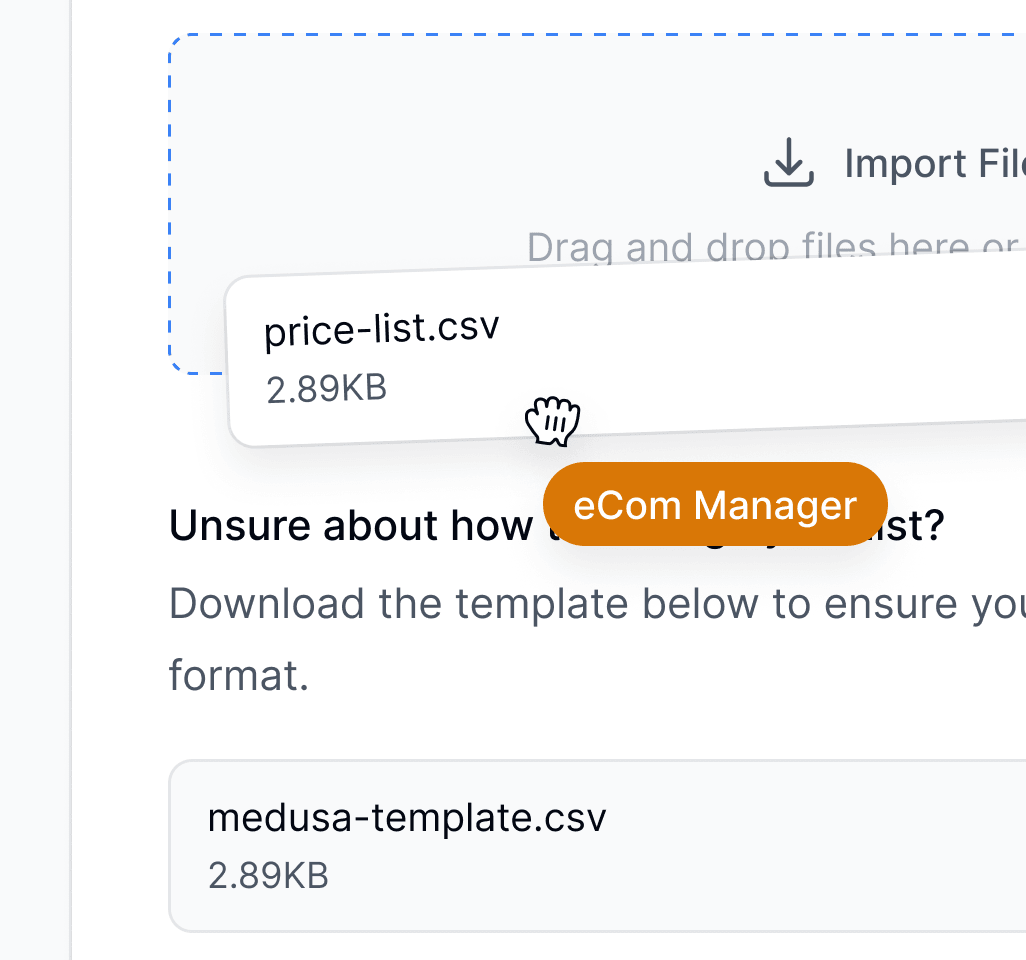Click the medusa-template.csv file name text

point(407,818)
